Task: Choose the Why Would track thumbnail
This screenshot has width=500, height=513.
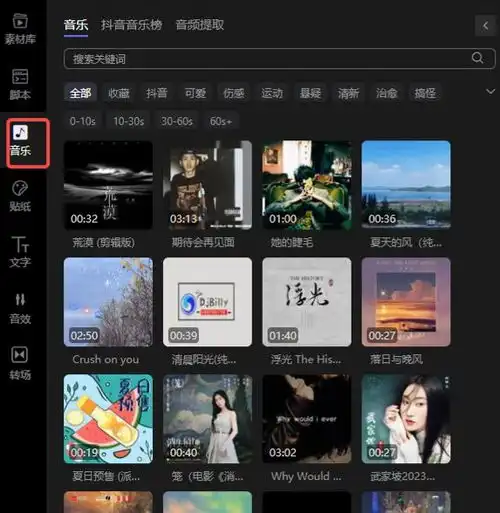Action: [x=307, y=419]
